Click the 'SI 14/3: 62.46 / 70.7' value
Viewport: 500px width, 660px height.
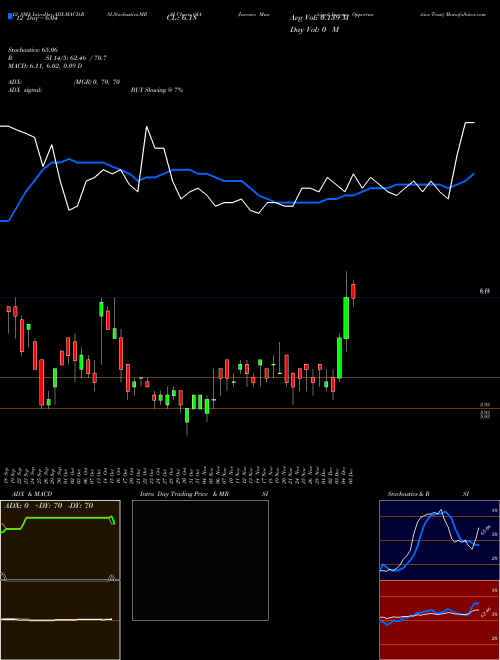coord(76,58)
